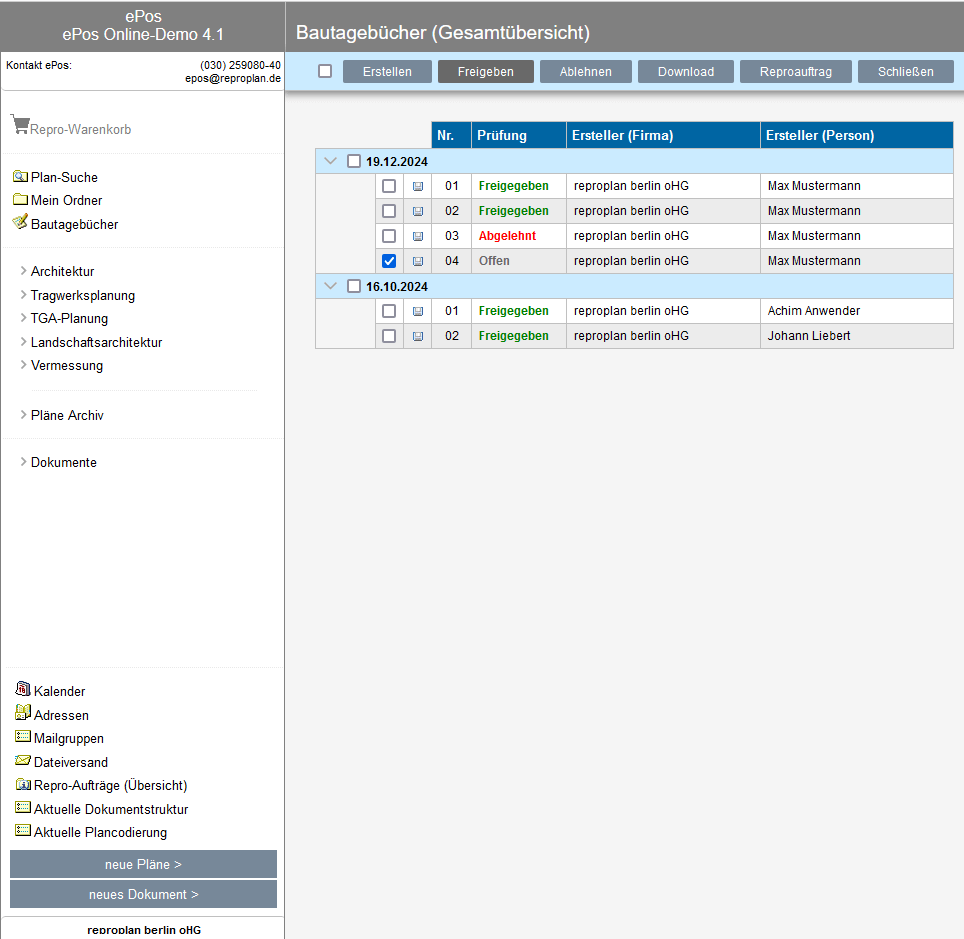The height and width of the screenshot is (939, 964).
Task: Check entry 02 of 19.12.2024
Action: coord(389,211)
